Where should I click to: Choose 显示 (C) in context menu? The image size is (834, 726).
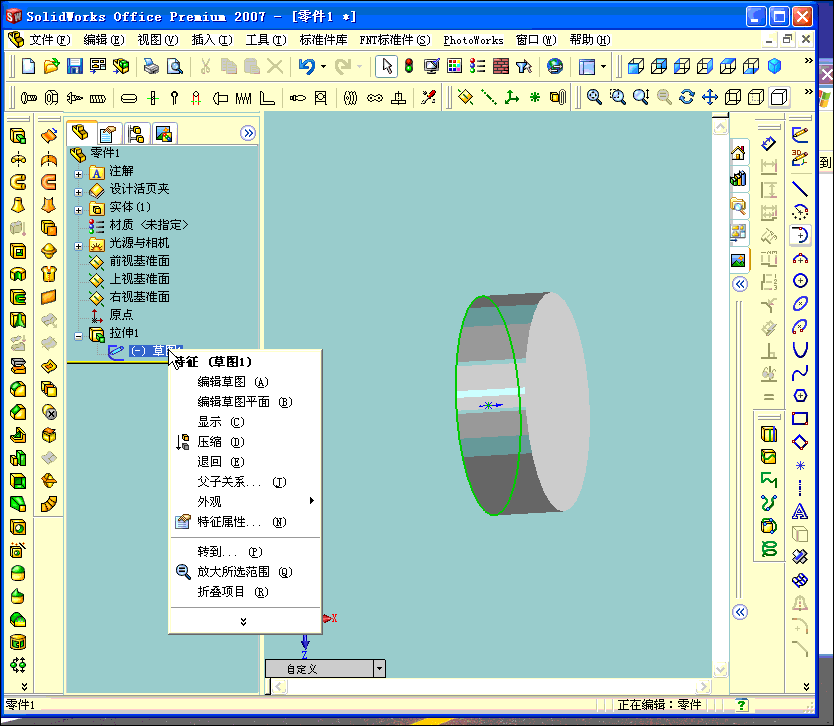(x=245, y=422)
